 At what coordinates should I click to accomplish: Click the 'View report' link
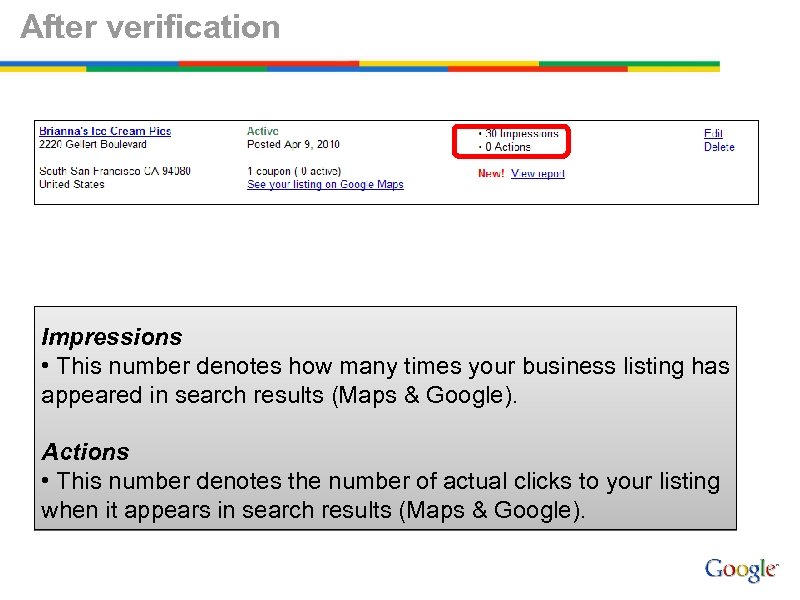point(536,171)
